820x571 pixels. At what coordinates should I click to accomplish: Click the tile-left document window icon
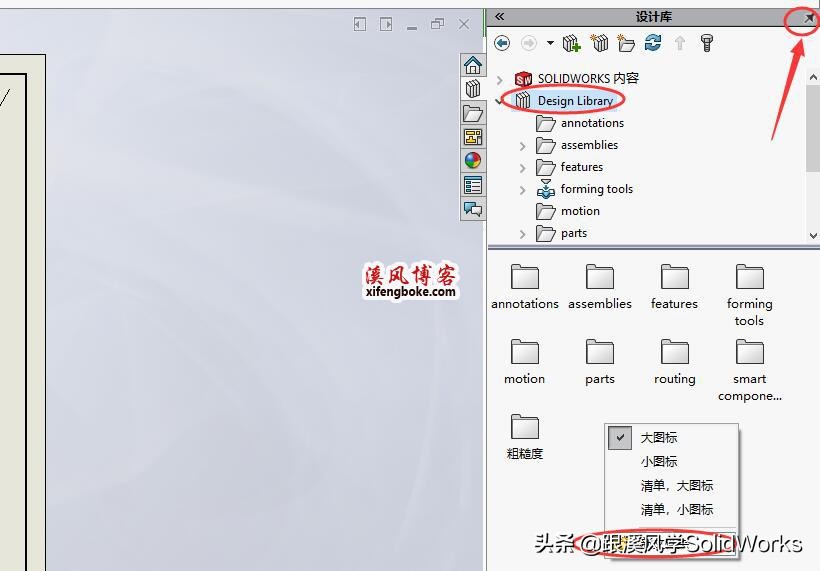[360, 24]
